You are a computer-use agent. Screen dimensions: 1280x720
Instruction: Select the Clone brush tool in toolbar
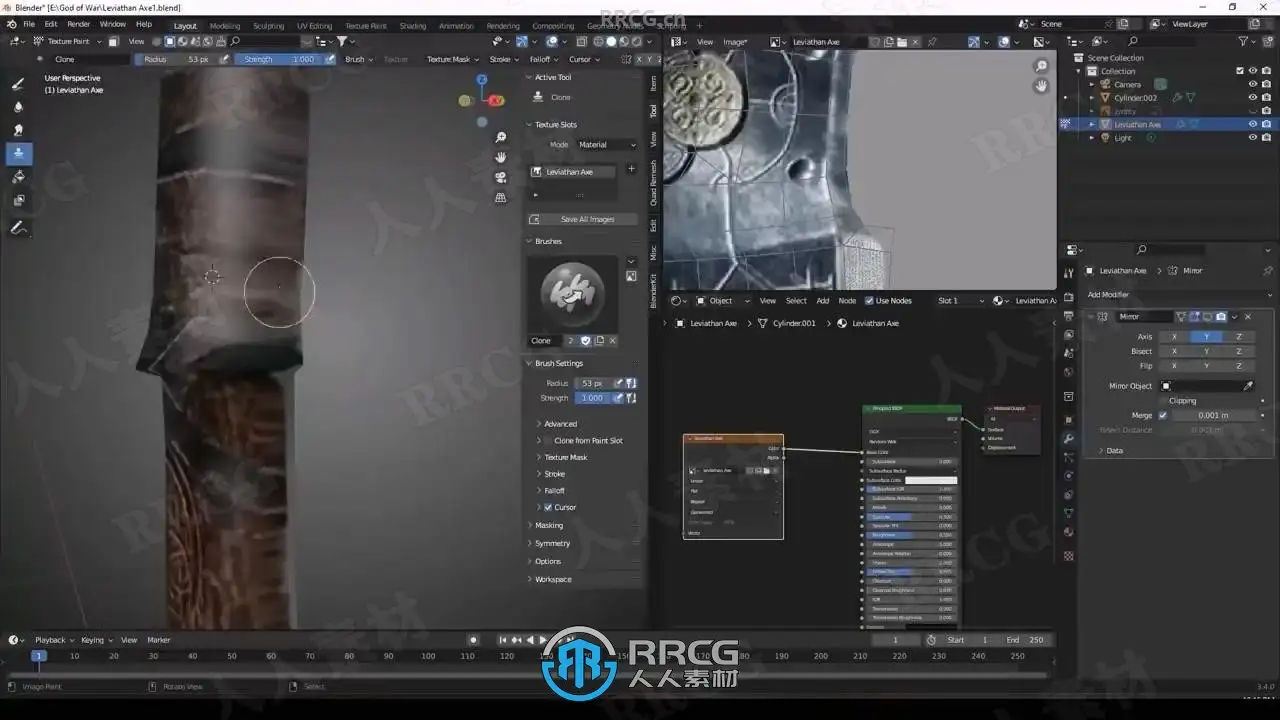pyautogui.click(x=18, y=154)
